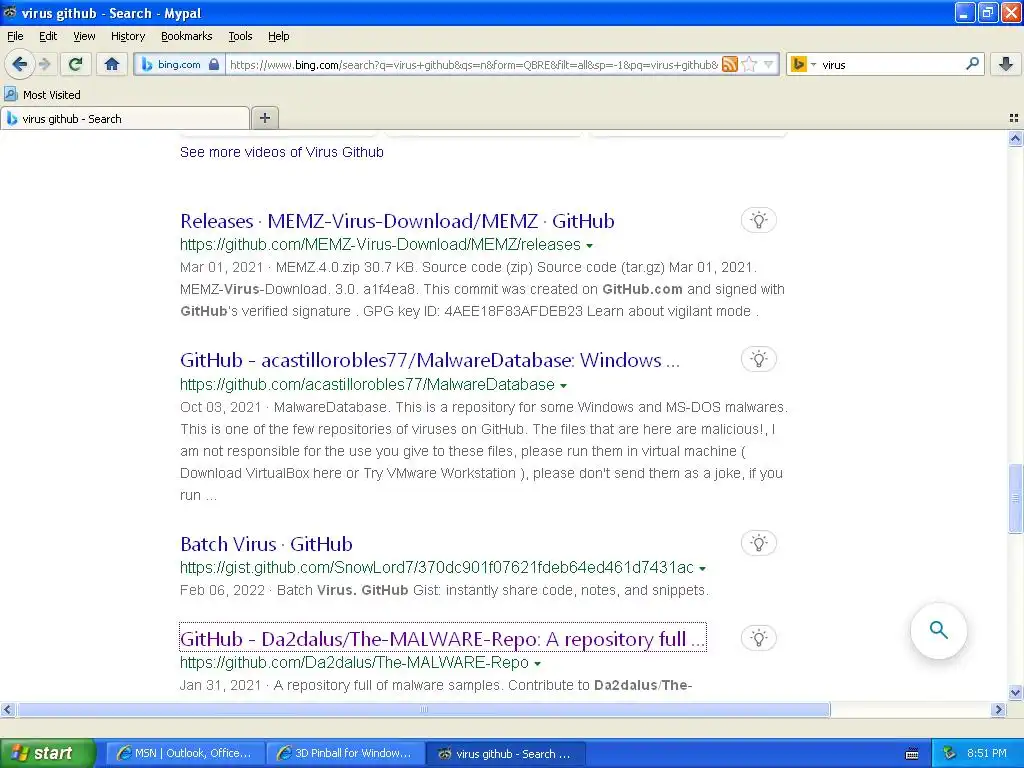Screen dimensions: 1024x768
Task: Click the address bar URL field
Action: click(473, 64)
